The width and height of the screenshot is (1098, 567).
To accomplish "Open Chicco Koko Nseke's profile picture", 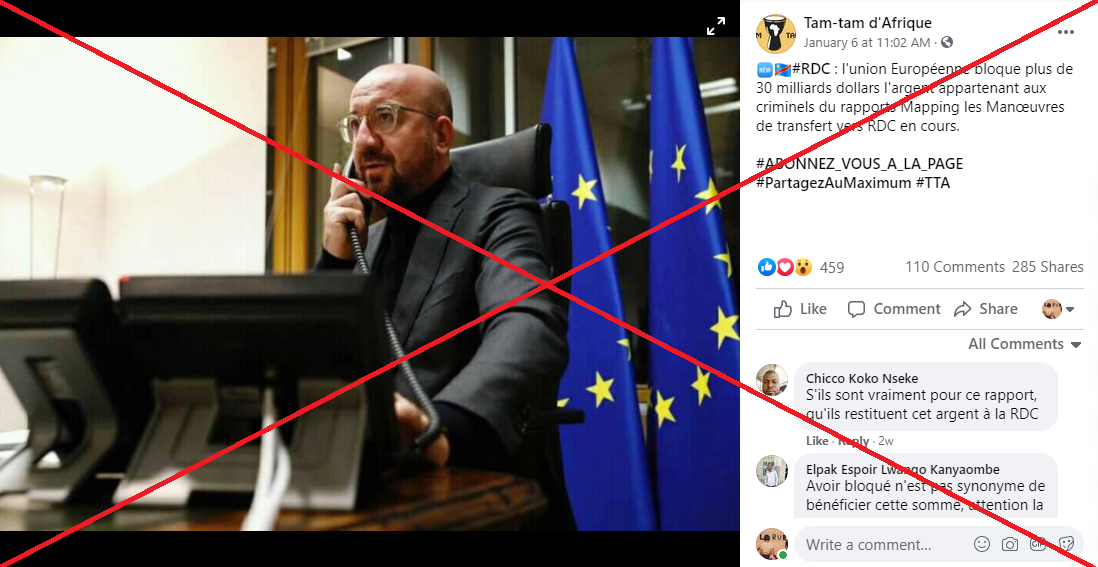I will click(772, 380).
